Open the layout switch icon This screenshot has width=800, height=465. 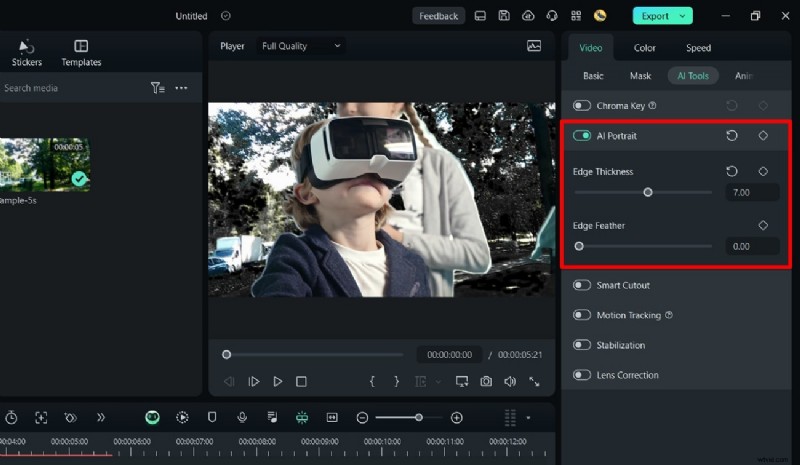(480, 16)
